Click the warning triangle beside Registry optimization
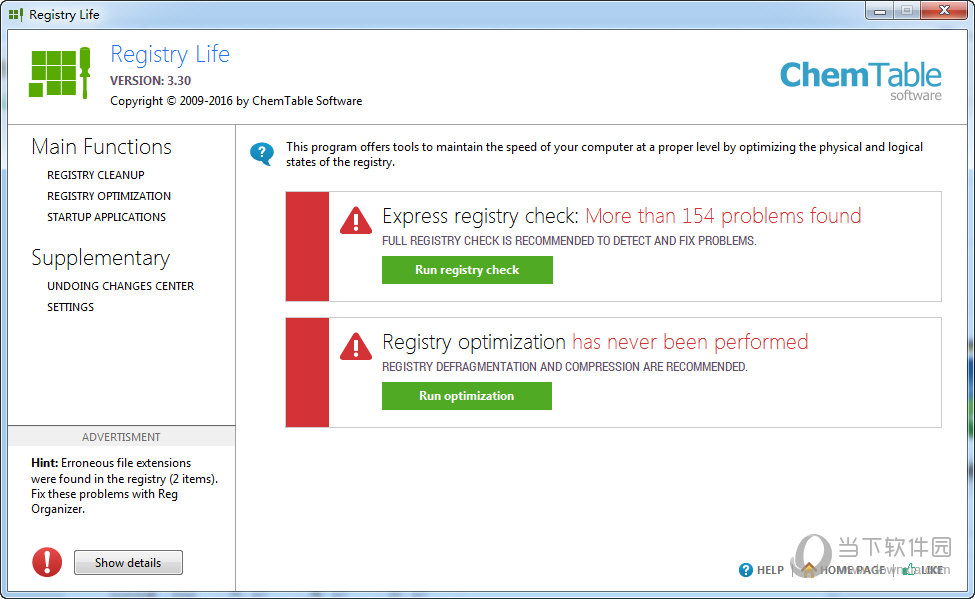 pos(356,346)
